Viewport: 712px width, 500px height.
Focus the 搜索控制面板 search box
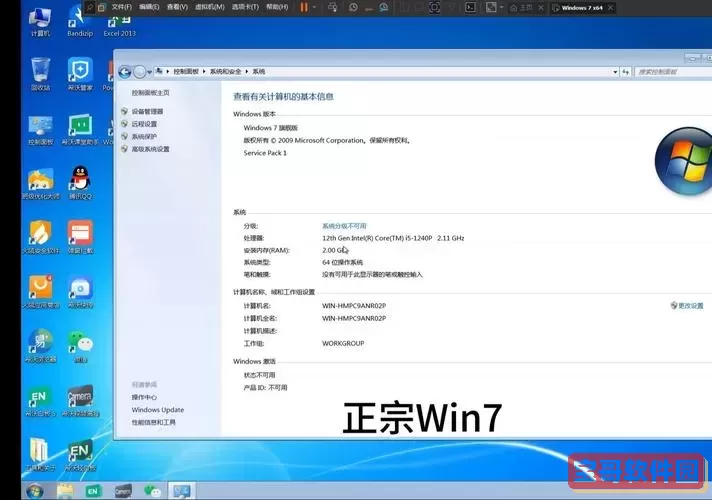[x=673, y=72]
